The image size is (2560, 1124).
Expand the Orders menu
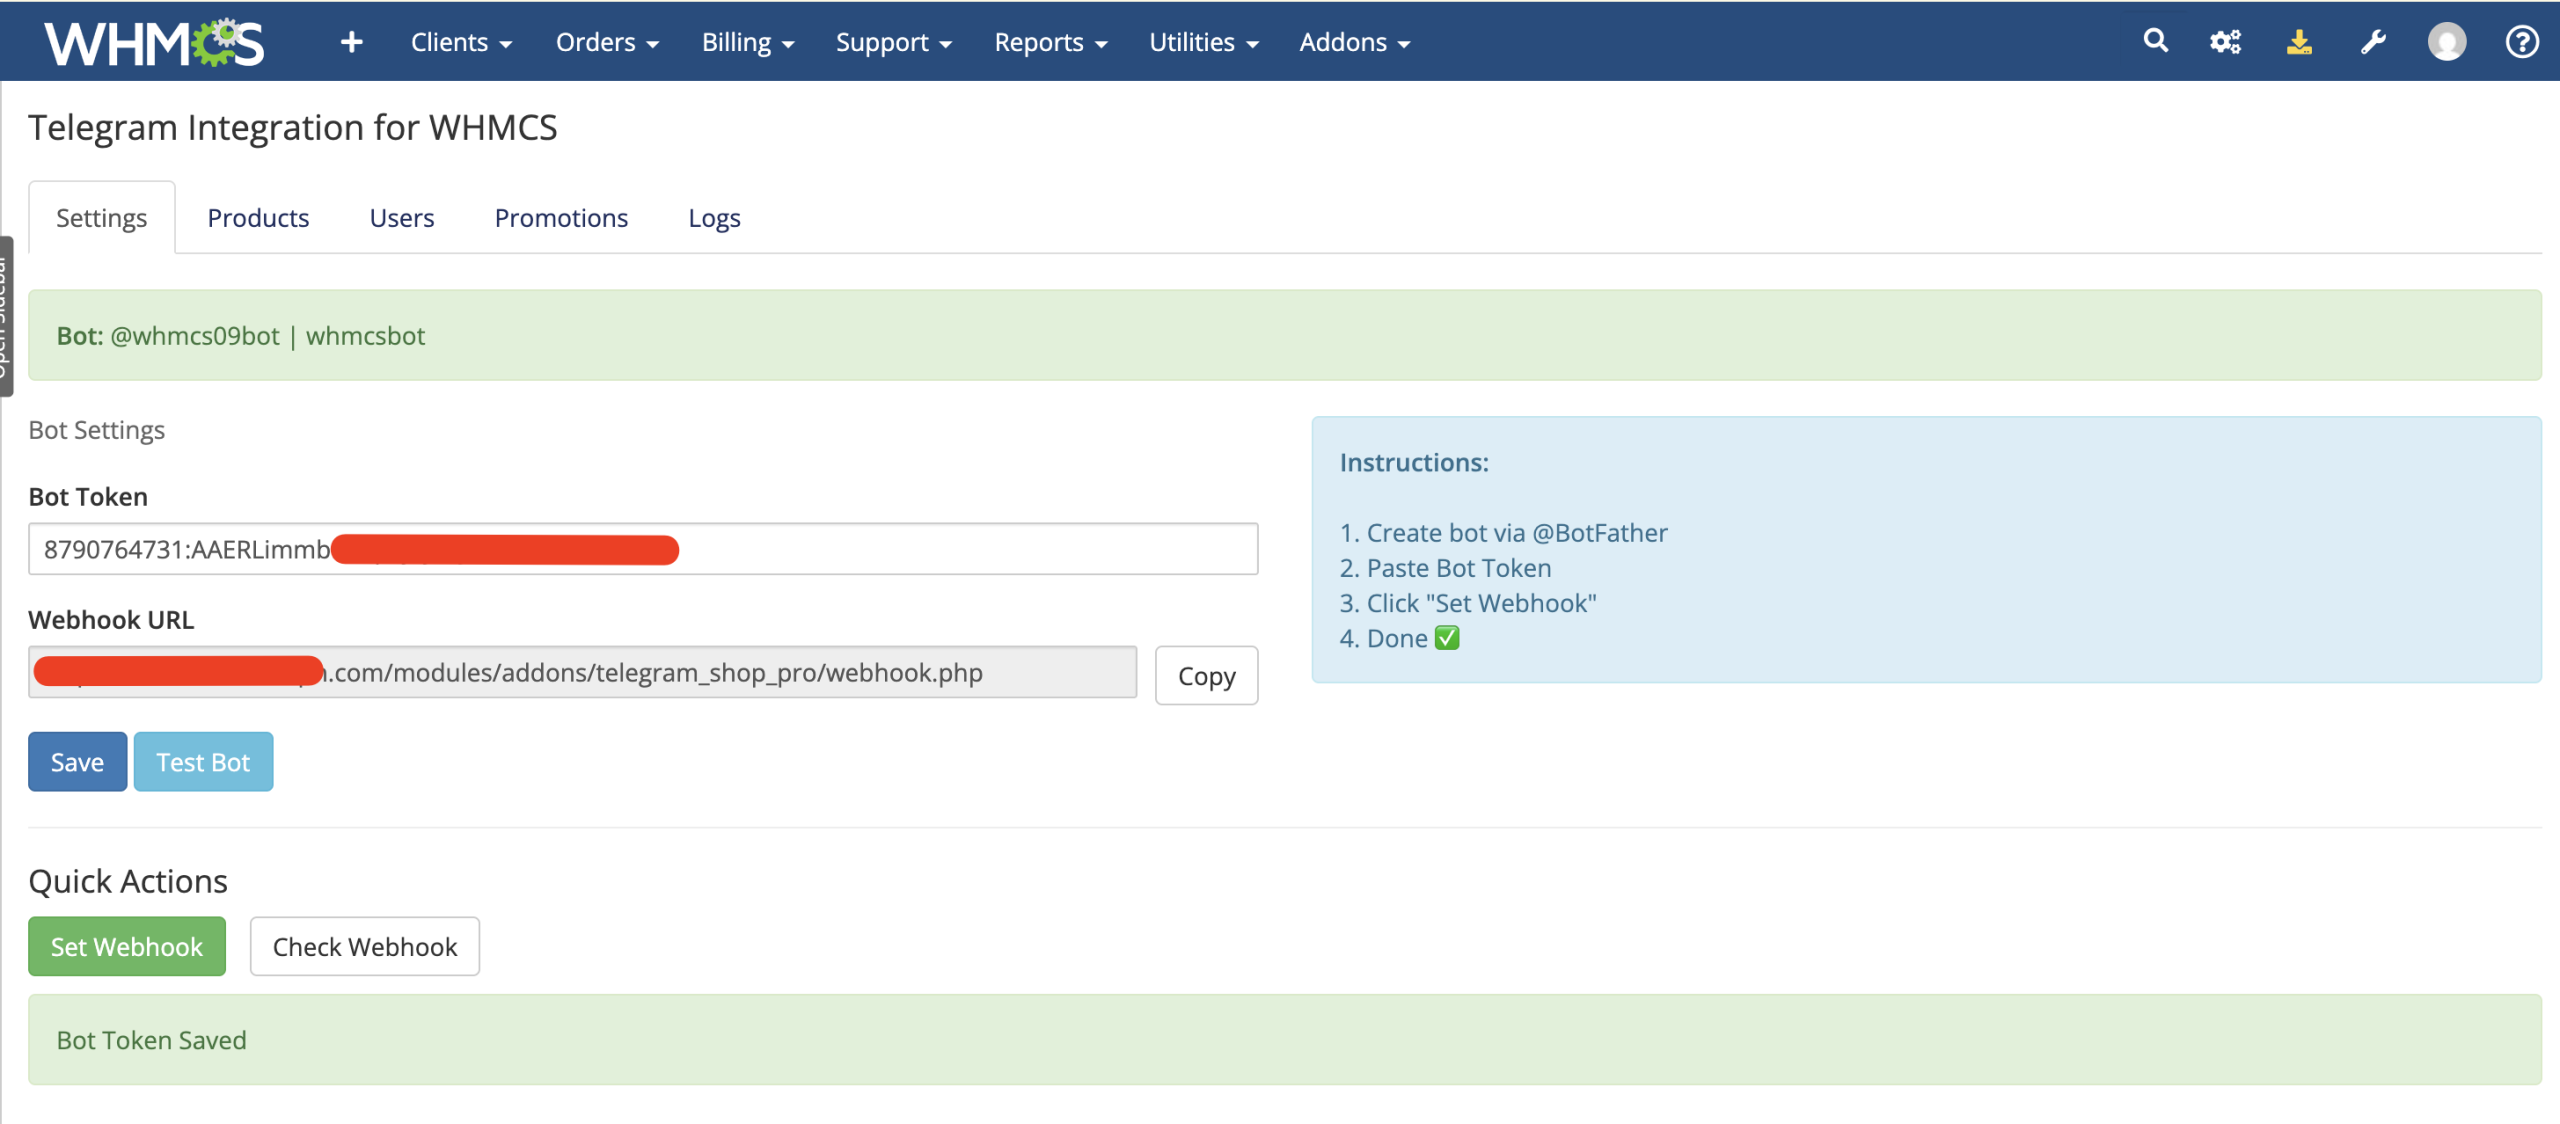click(607, 42)
